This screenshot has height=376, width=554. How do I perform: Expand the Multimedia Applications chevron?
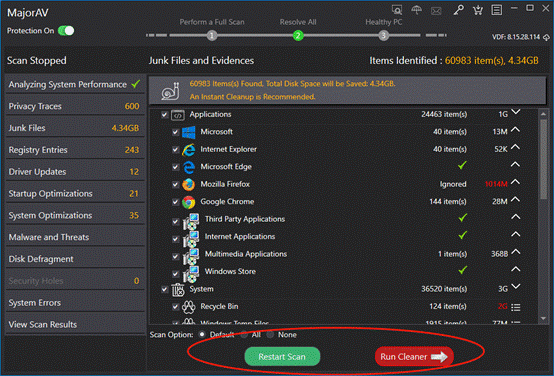(x=515, y=252)
